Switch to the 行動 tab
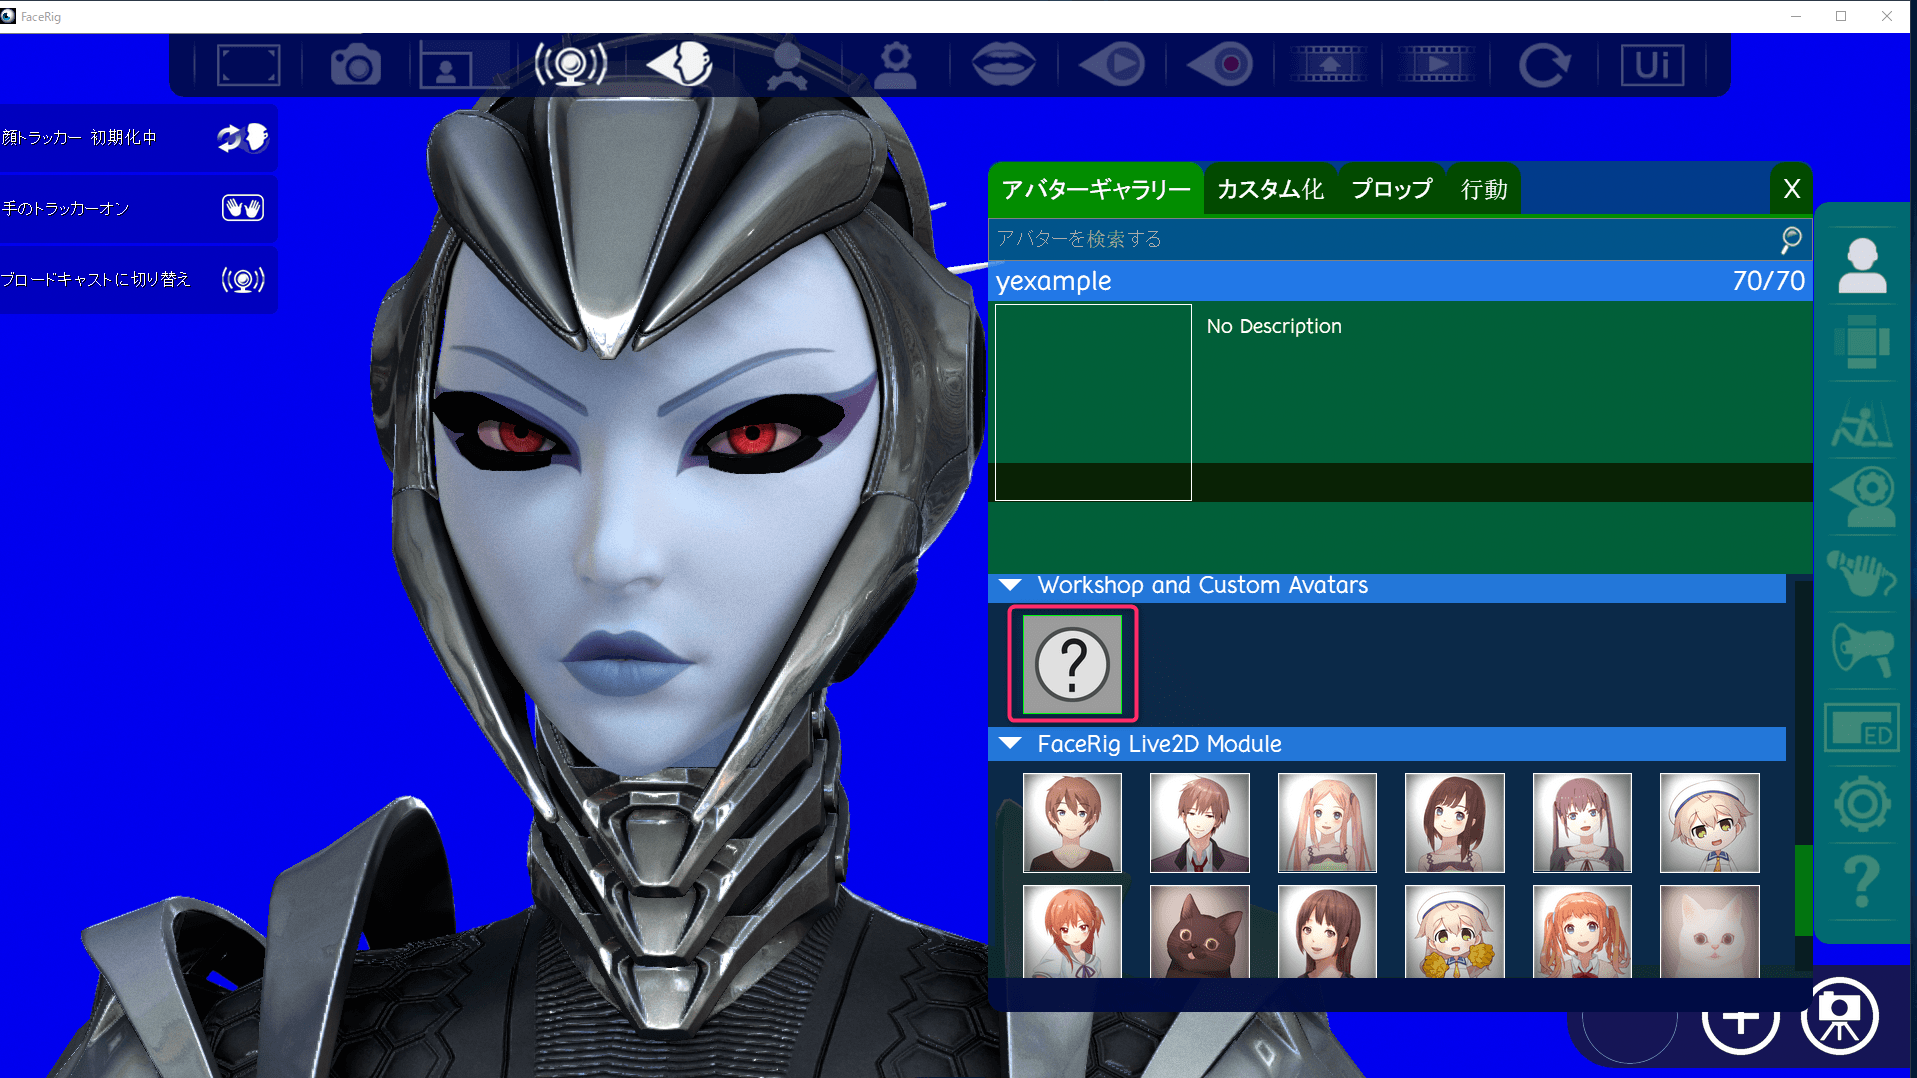Viewport: 1917px width, 1078px height. [1484, 189]
